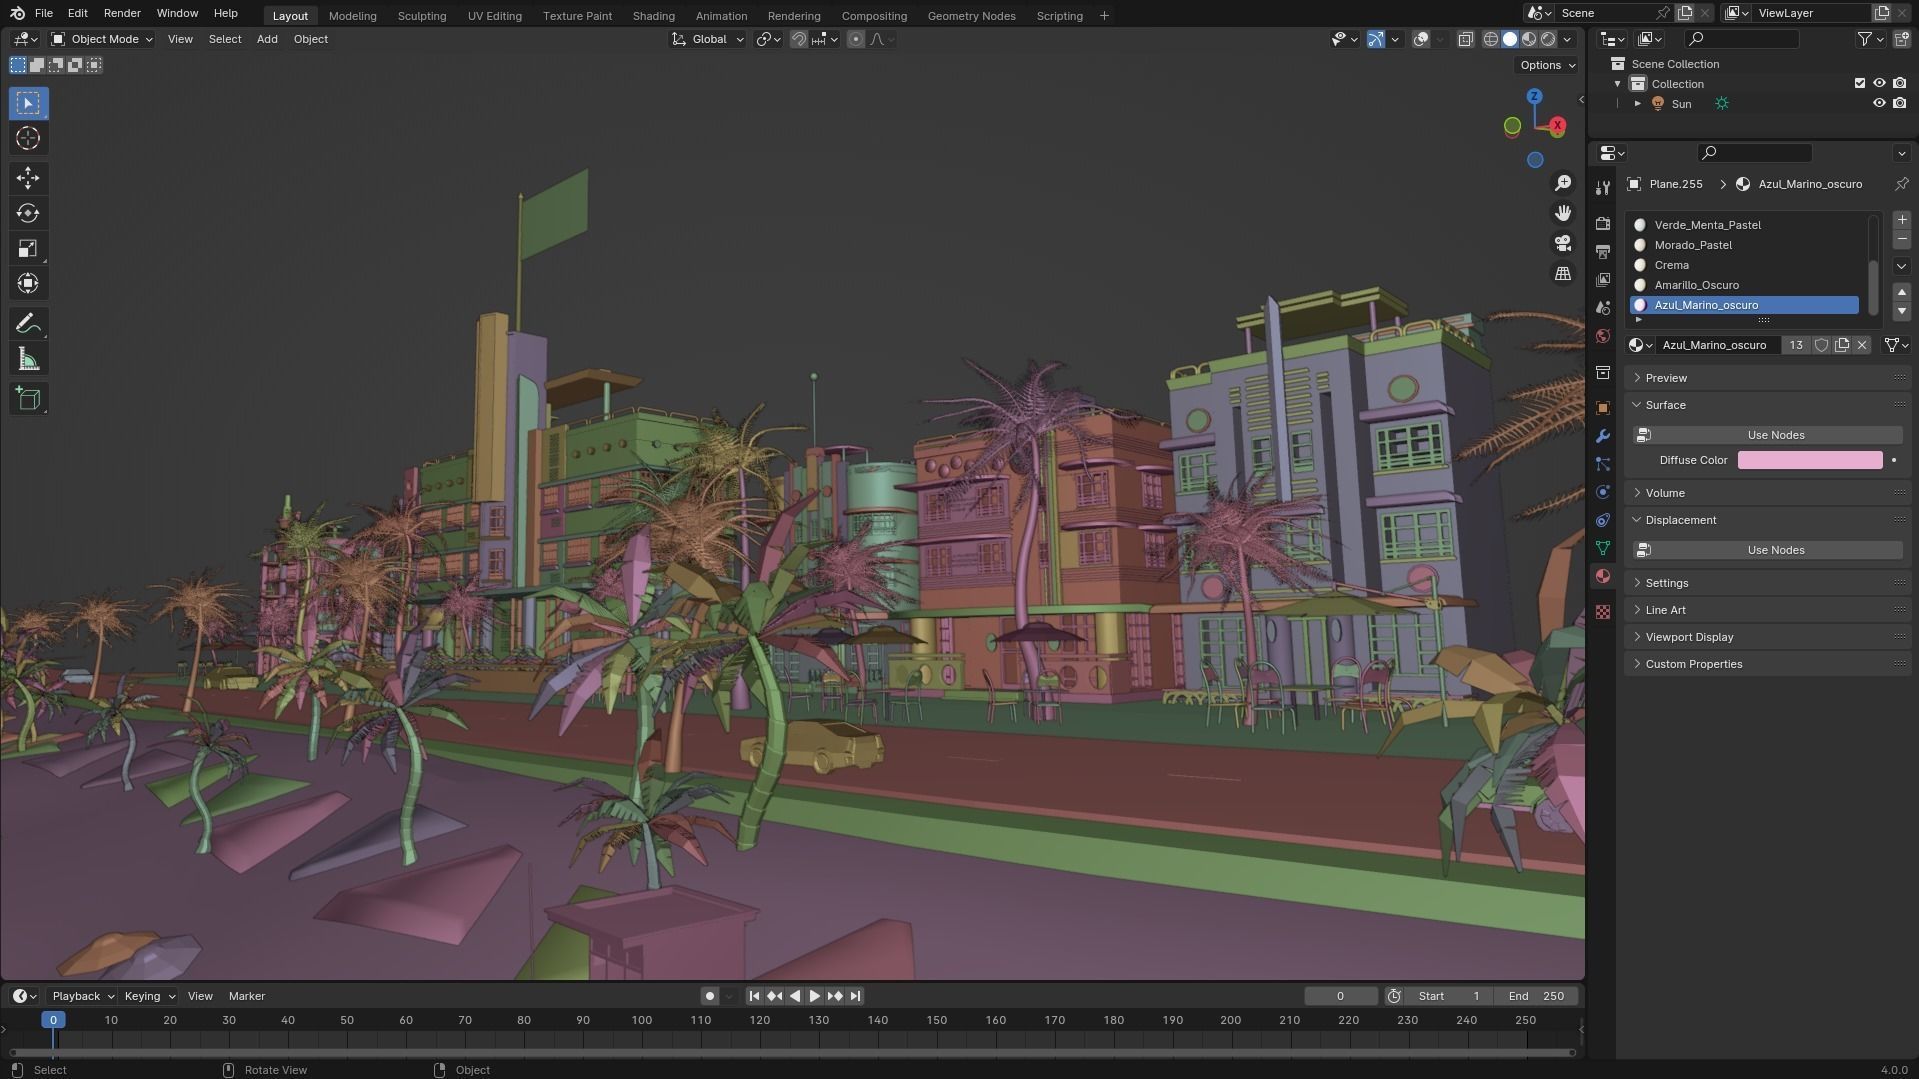The image size is (1919, 1079).
Task: Hide the Collection with eye icon
Action: [1879, 83]
